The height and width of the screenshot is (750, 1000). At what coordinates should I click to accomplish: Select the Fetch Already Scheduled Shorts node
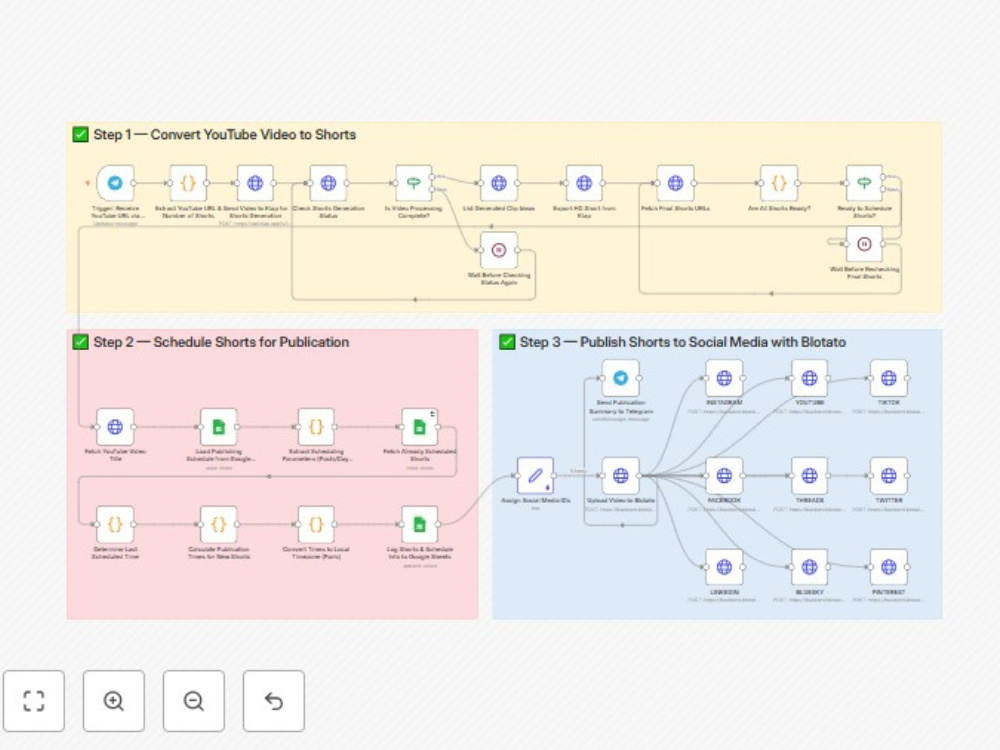pyautogui.click(x=420, y=427)
